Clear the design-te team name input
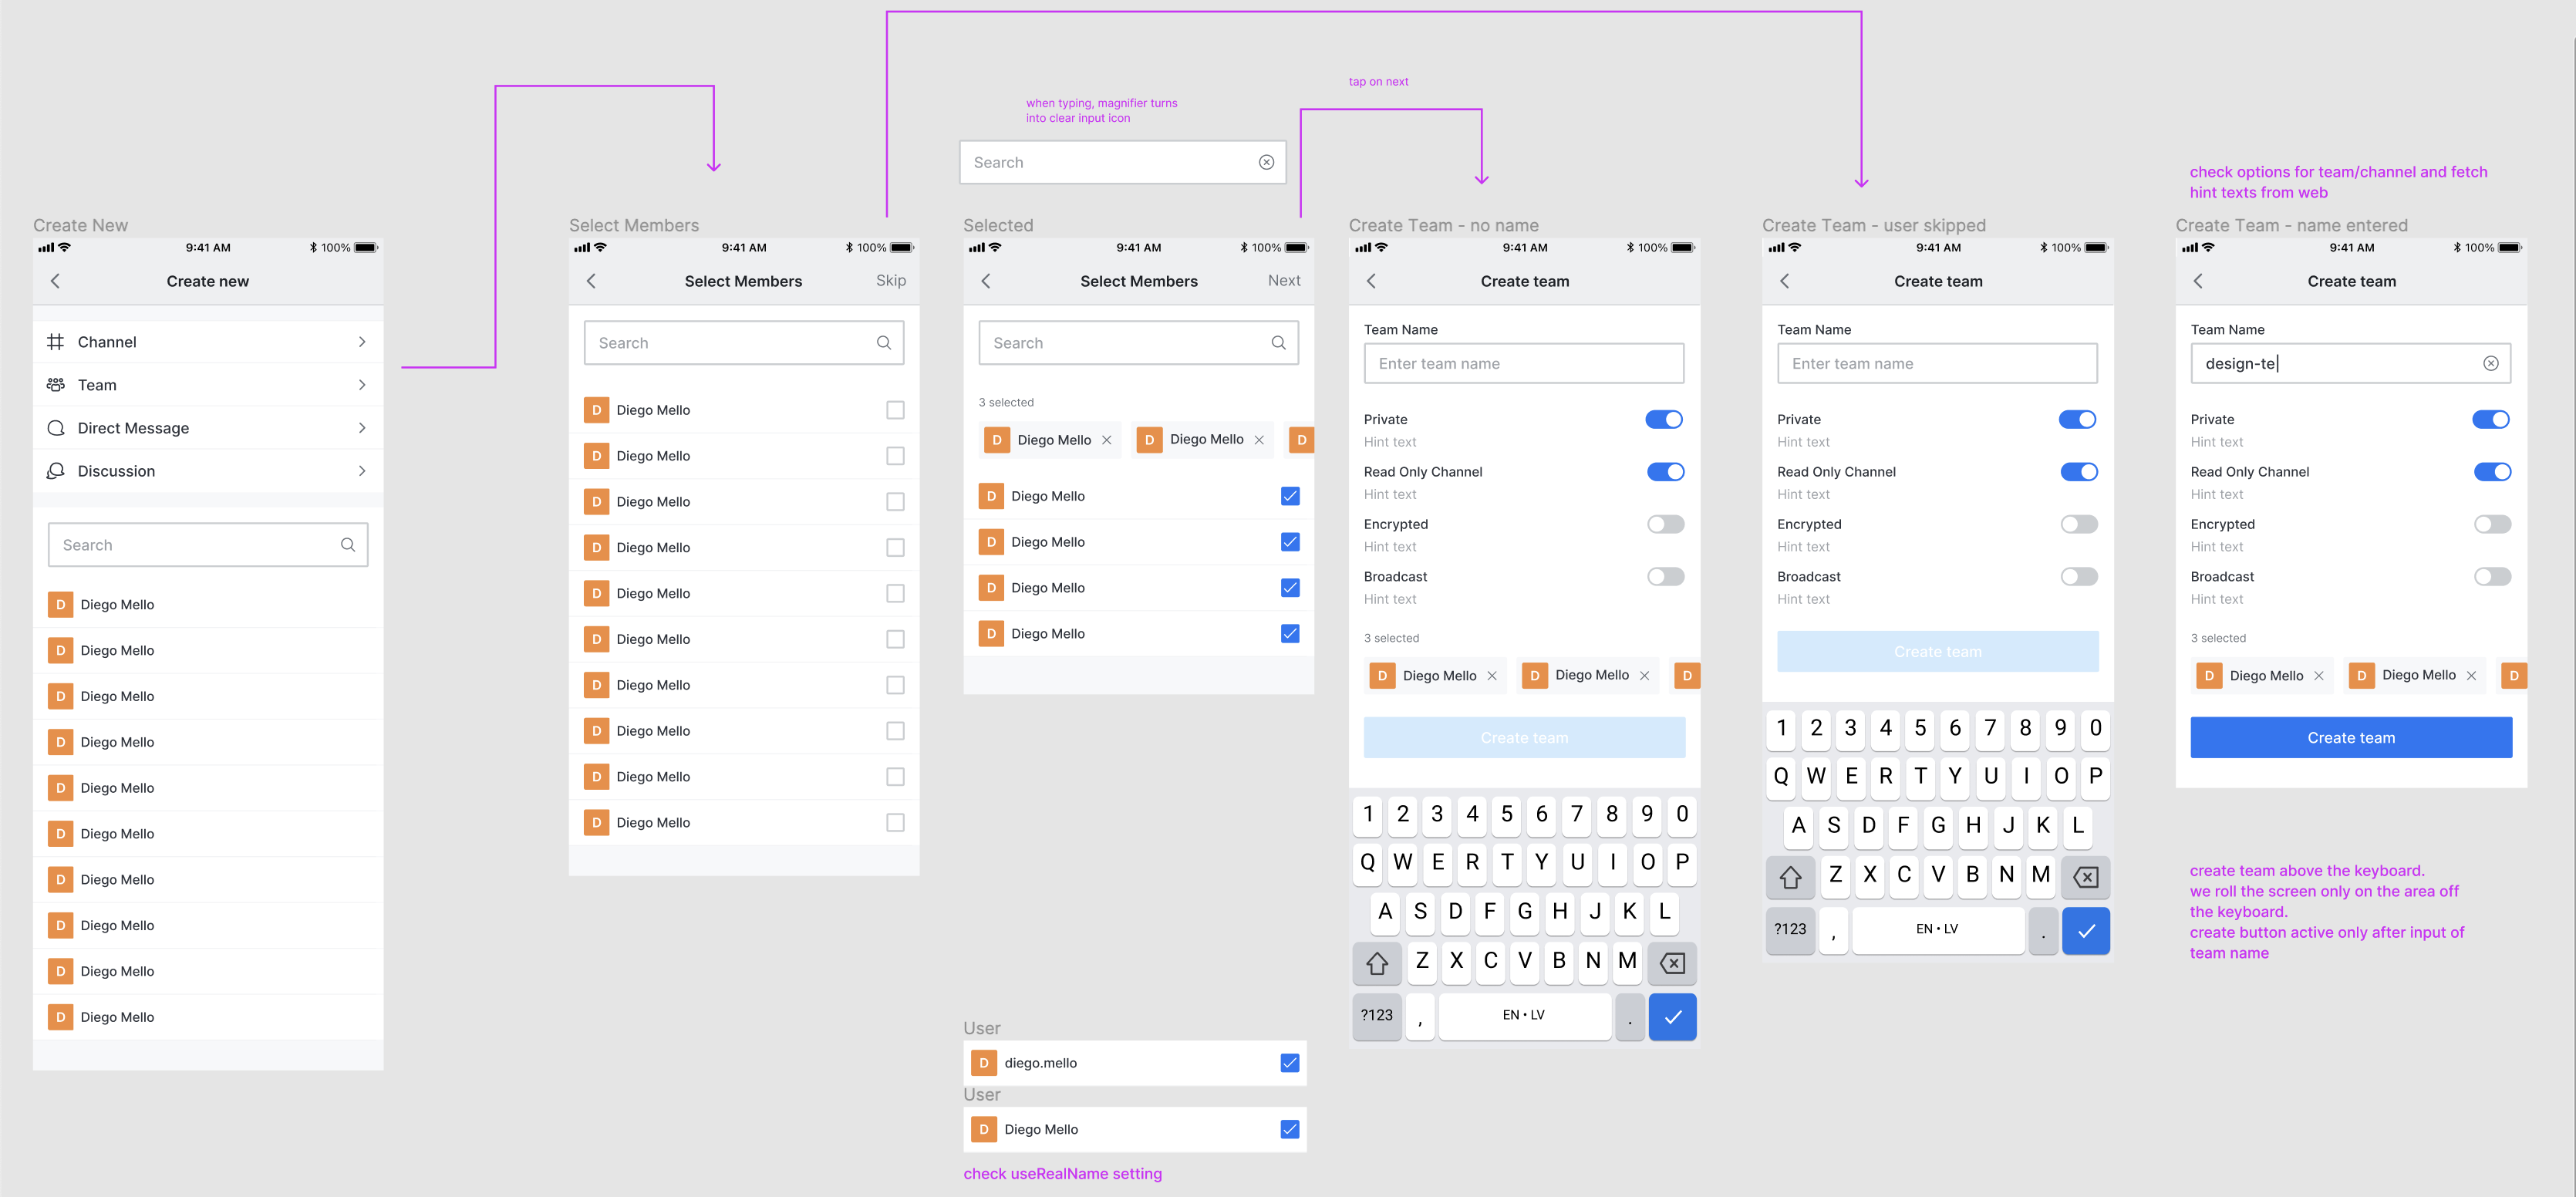The width and height of the screenshot is (2576, 1197). click(x=2490, y=364)
